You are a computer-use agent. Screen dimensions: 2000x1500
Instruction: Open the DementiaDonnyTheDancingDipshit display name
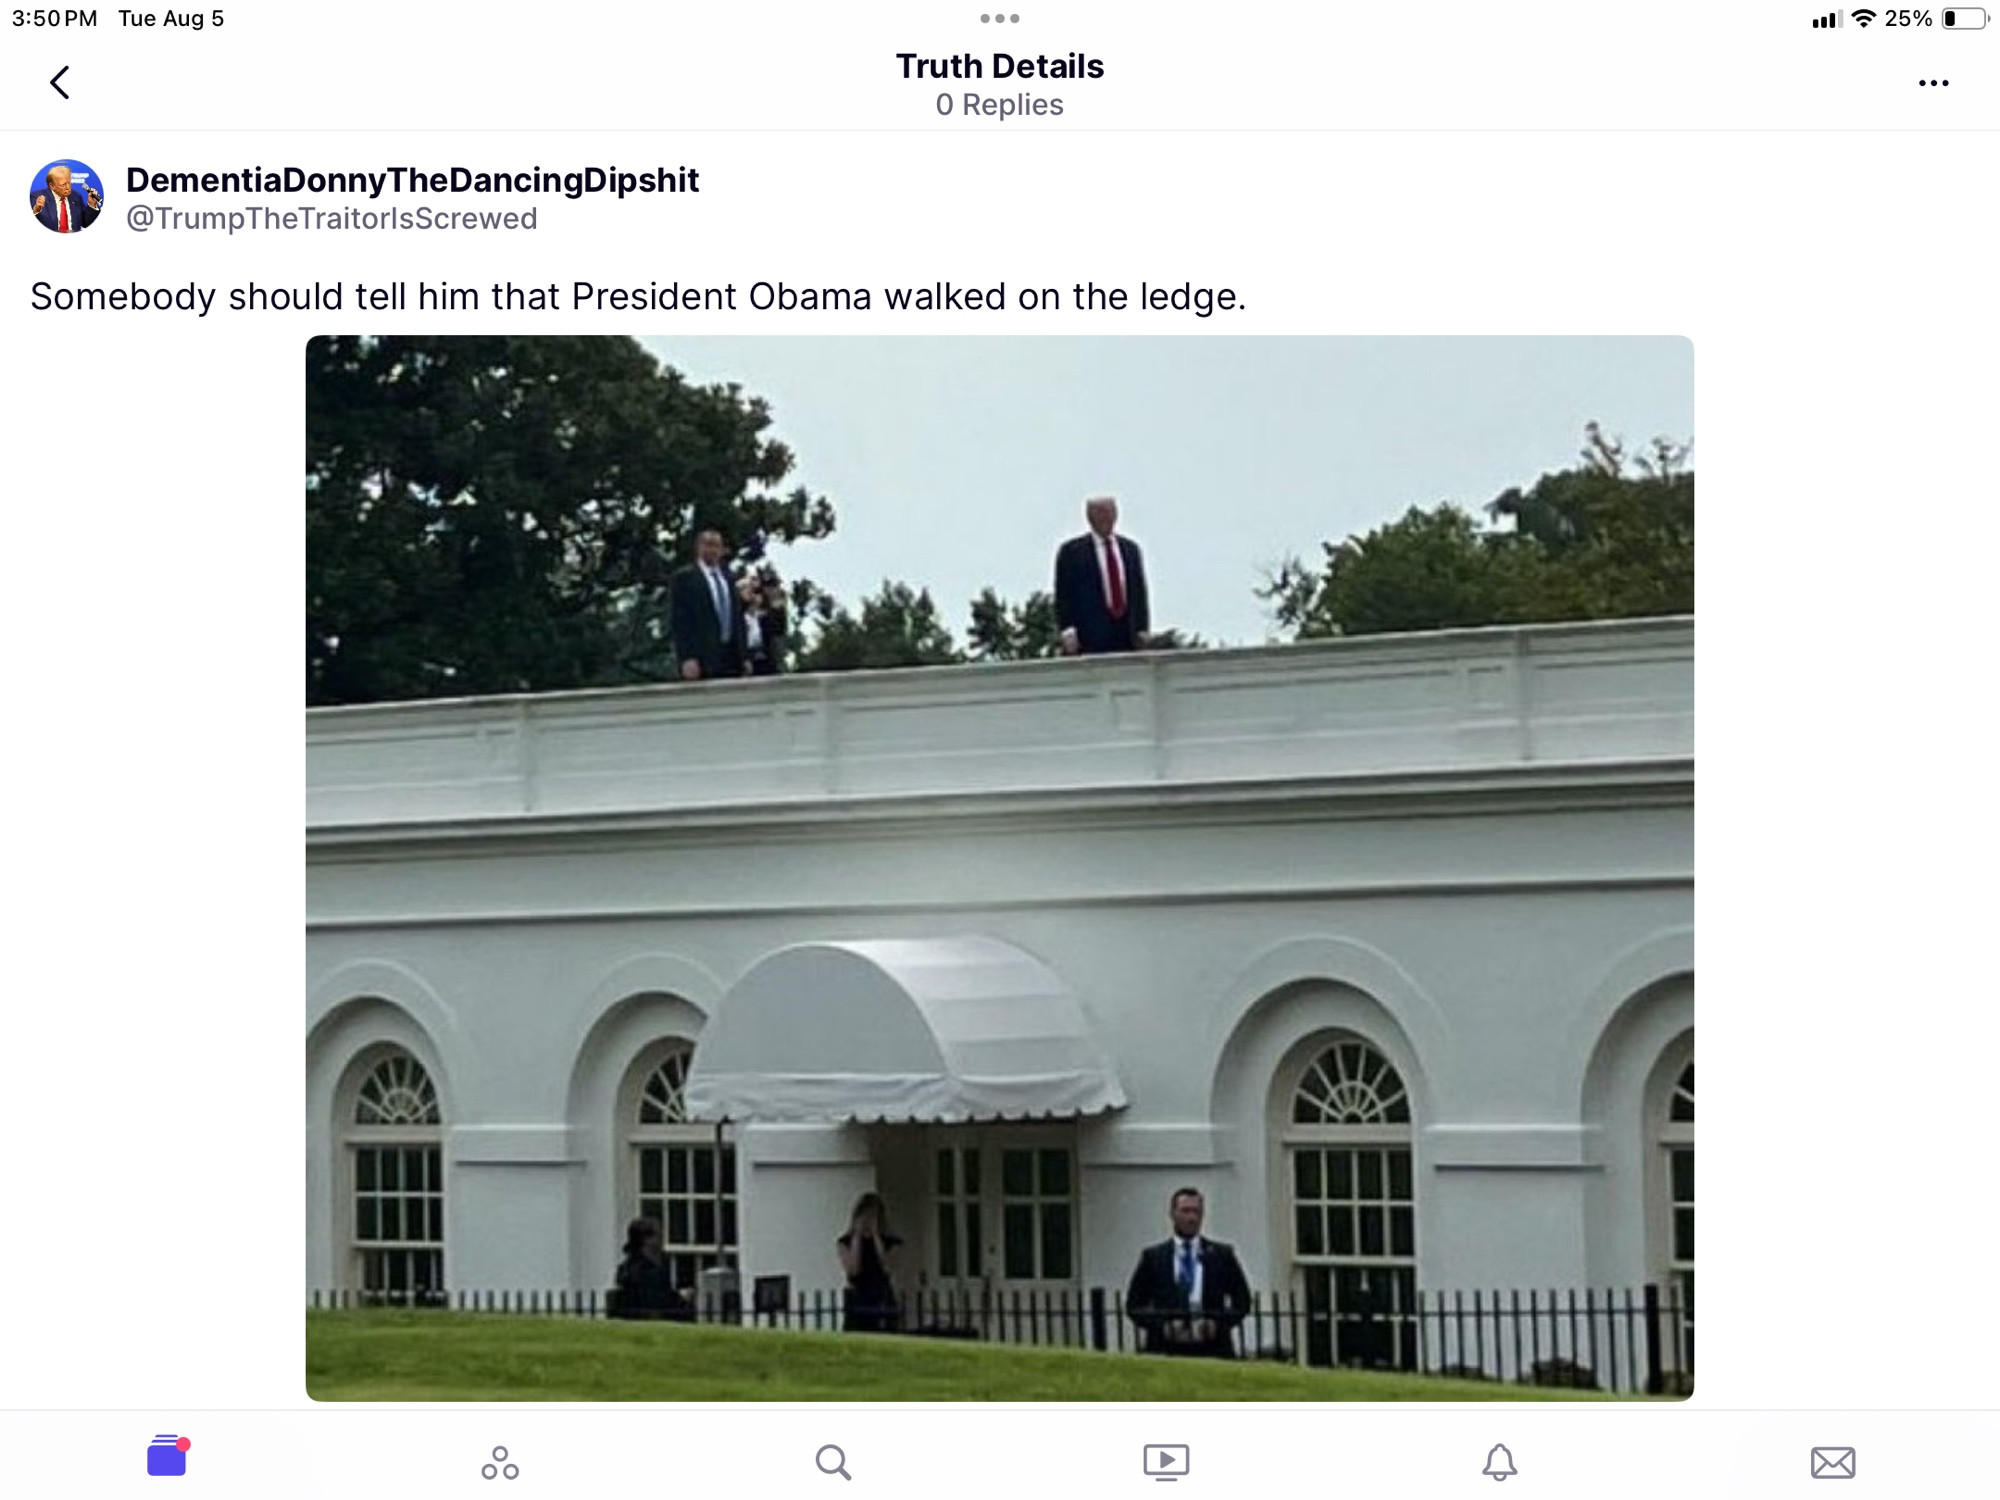tap(412, 180)
